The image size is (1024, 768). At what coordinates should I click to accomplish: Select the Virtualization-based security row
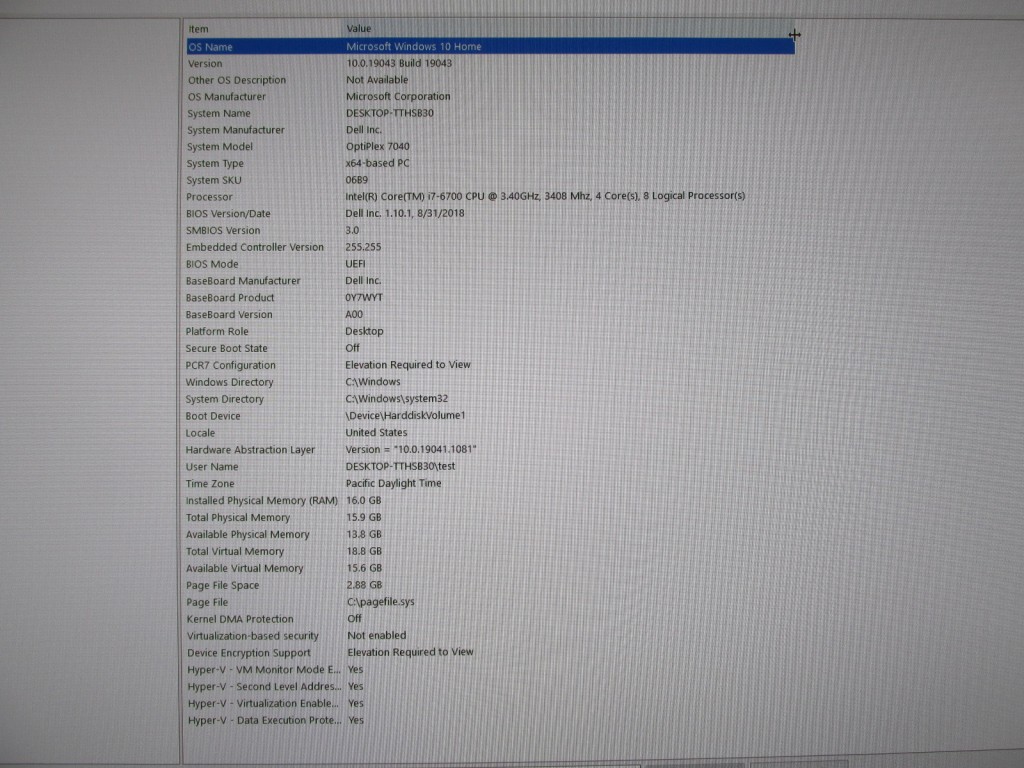tap(490, 636)
